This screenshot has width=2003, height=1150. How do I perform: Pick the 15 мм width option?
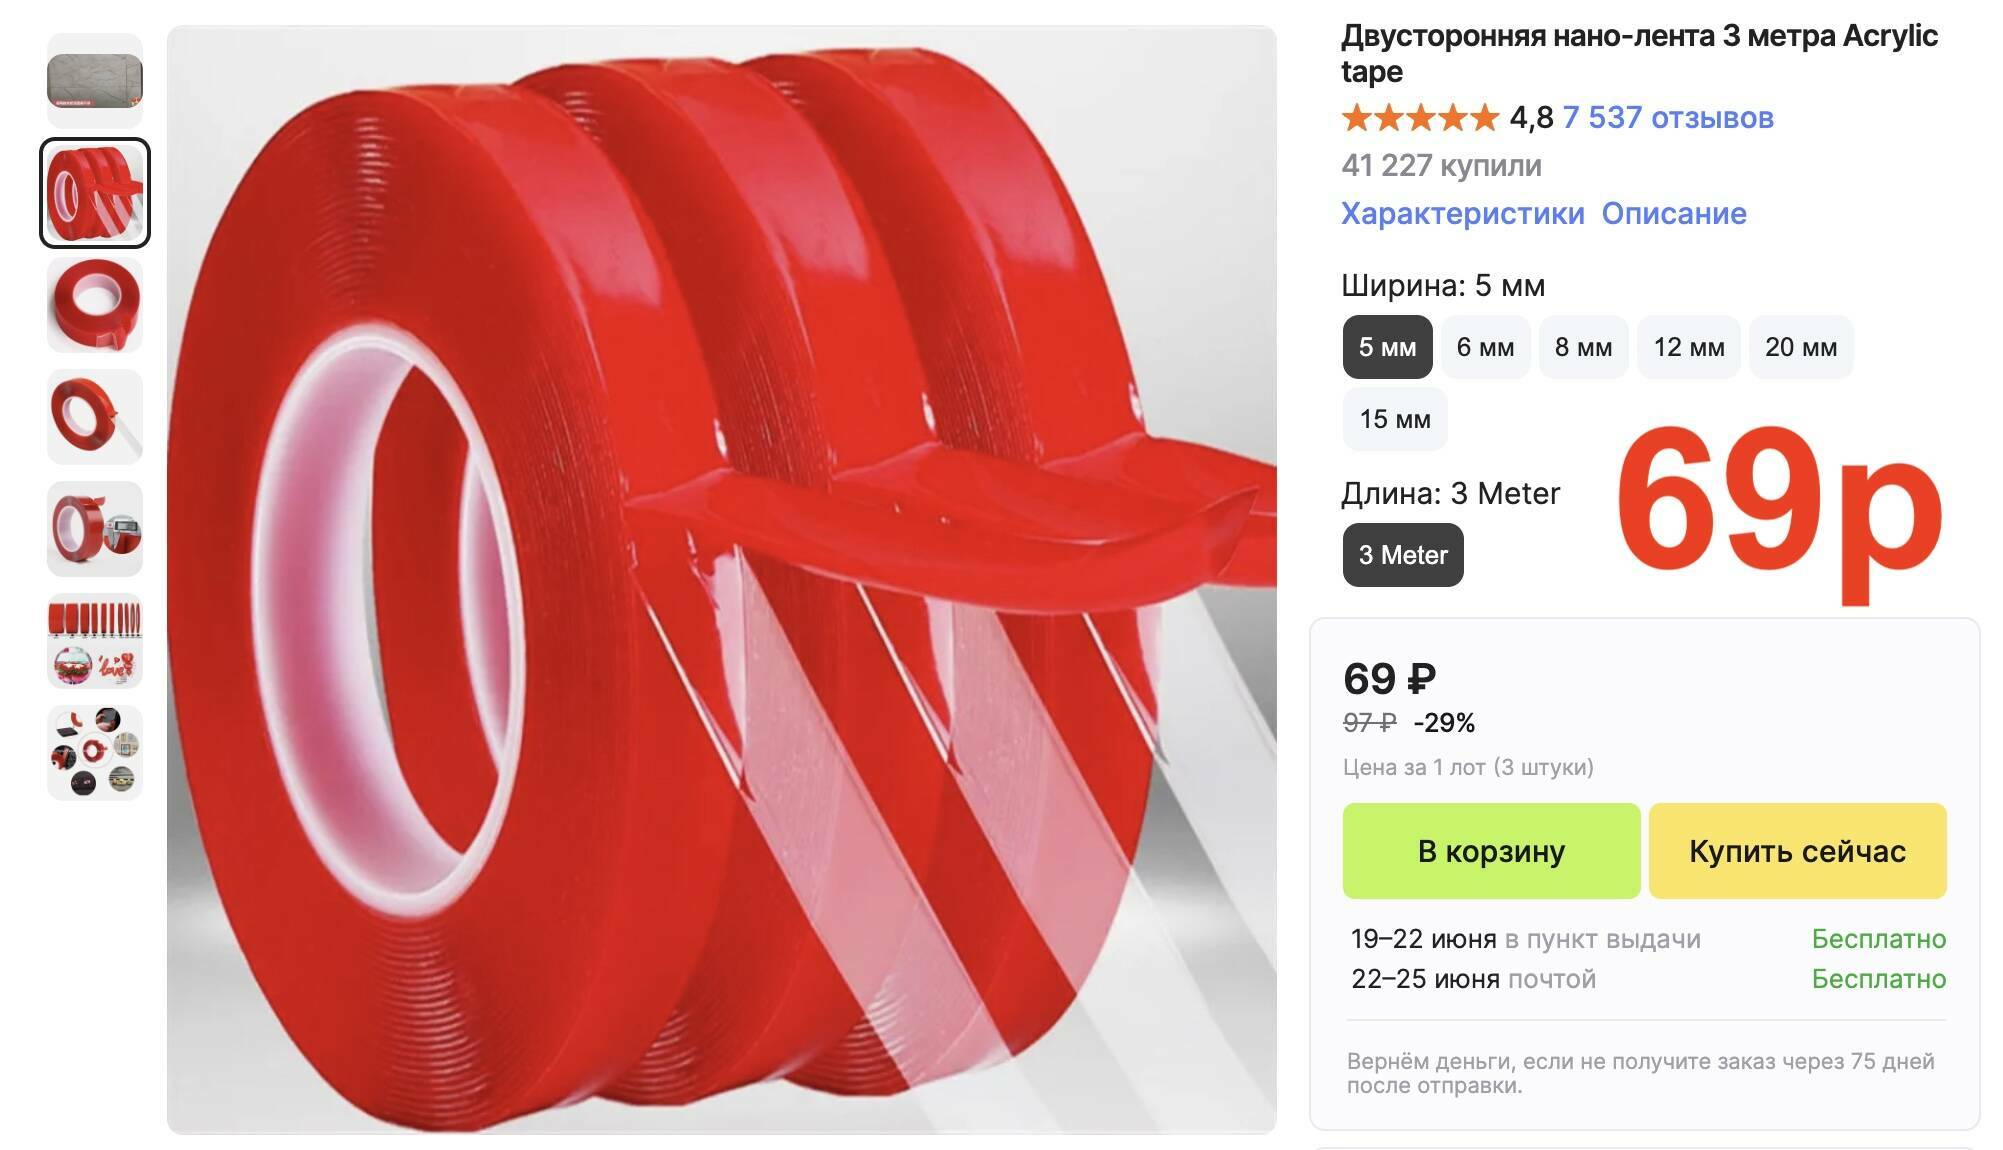1395,419
